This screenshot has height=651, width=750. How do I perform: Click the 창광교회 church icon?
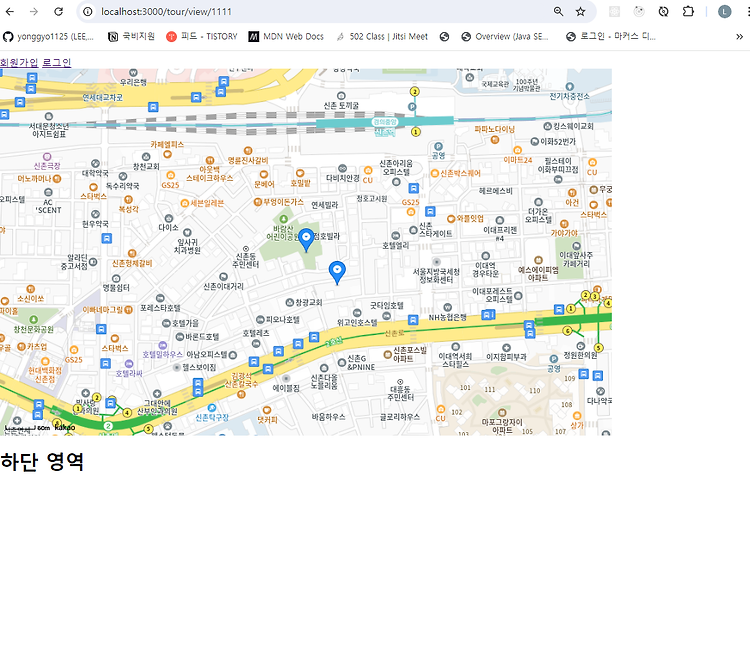point(289,302)
